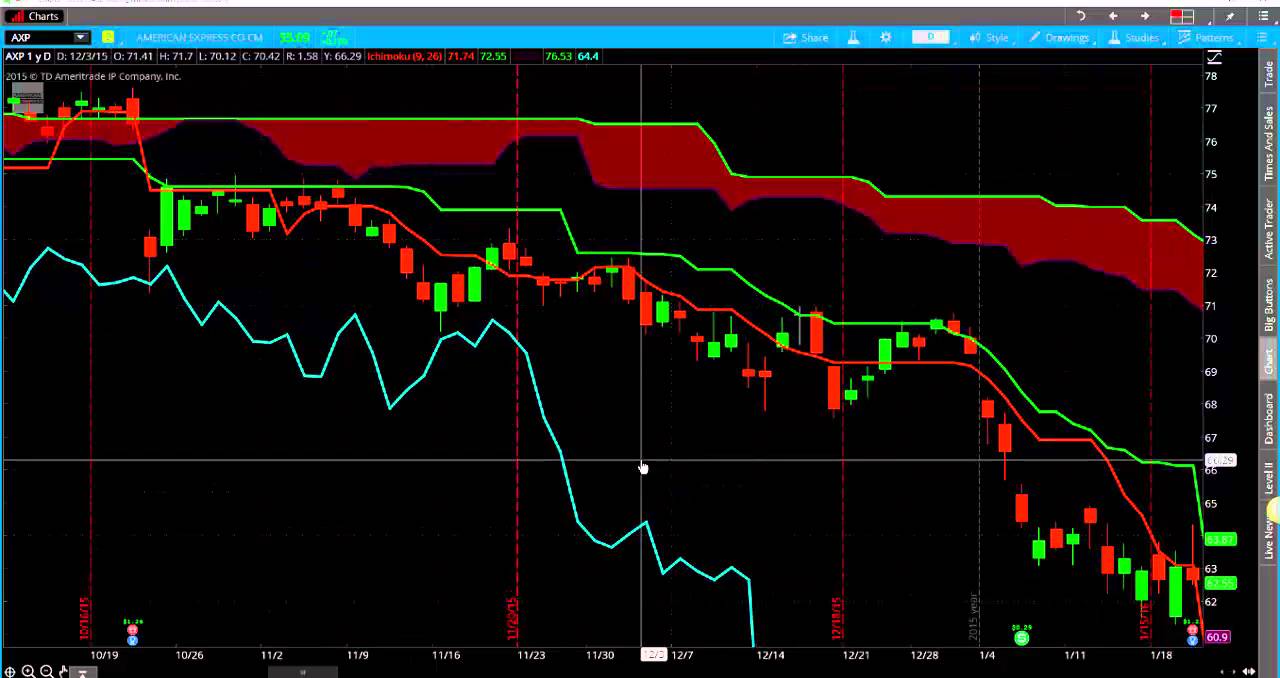The height and width of the screenshot is (678, 1280).
Task: Click the horizontal chart scrollbar thumb
Action: pos(301,673)
